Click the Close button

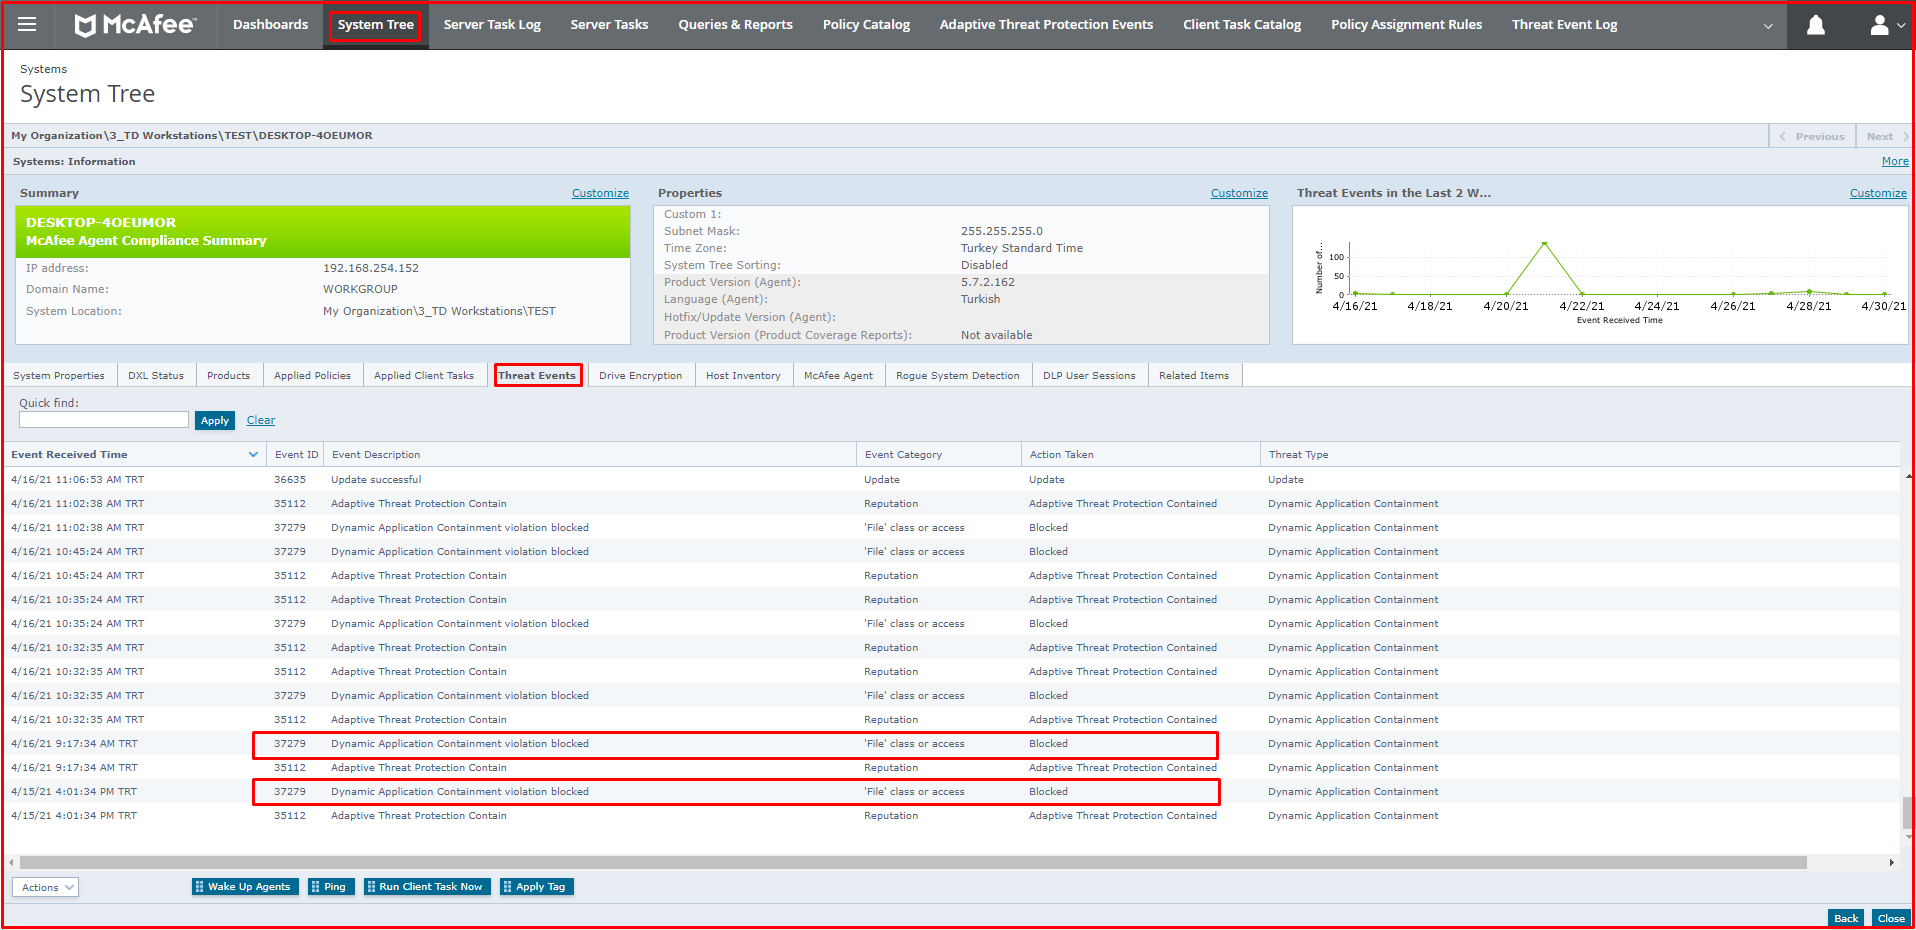pyautogui.click(x=1891, y=918)
